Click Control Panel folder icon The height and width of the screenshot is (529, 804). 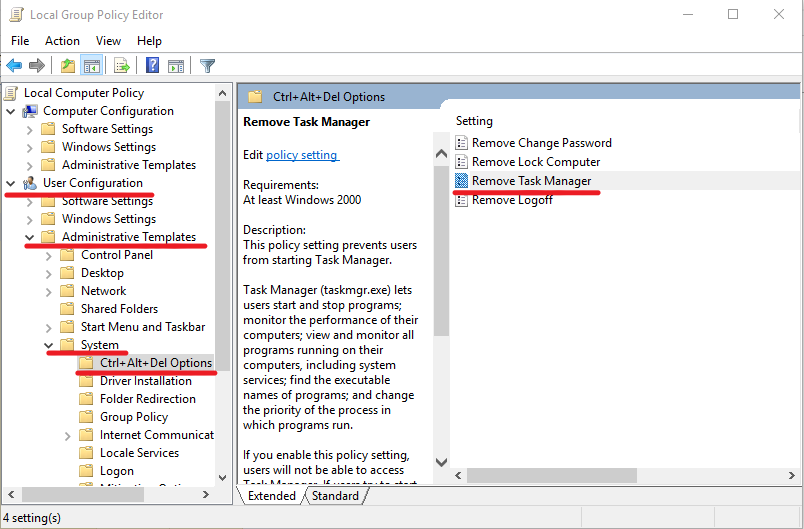point(67,255)
